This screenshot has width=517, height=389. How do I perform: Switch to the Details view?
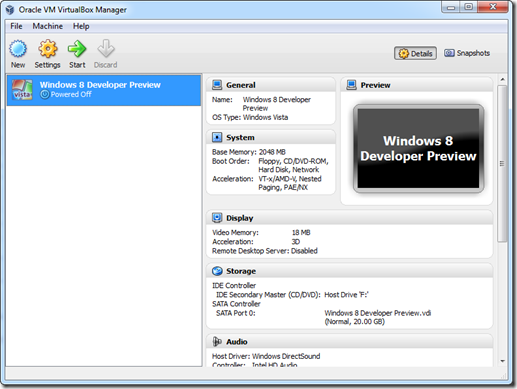415,53
